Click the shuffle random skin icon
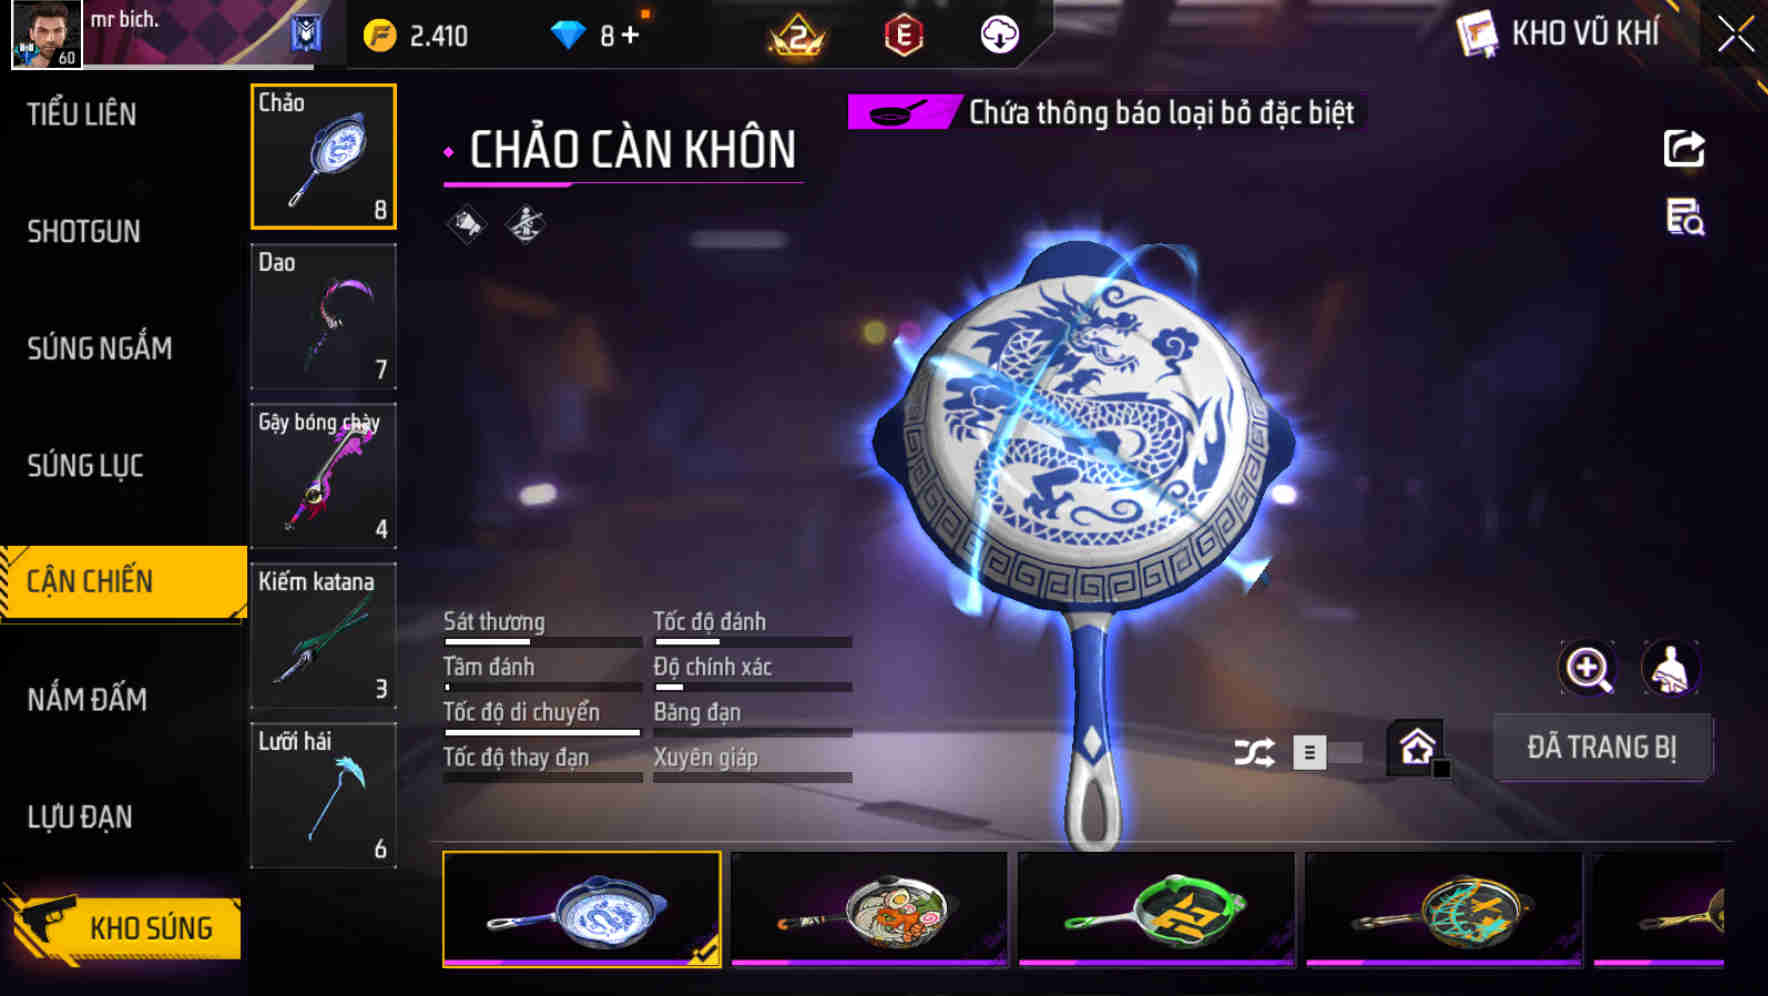 (1254, 752)
